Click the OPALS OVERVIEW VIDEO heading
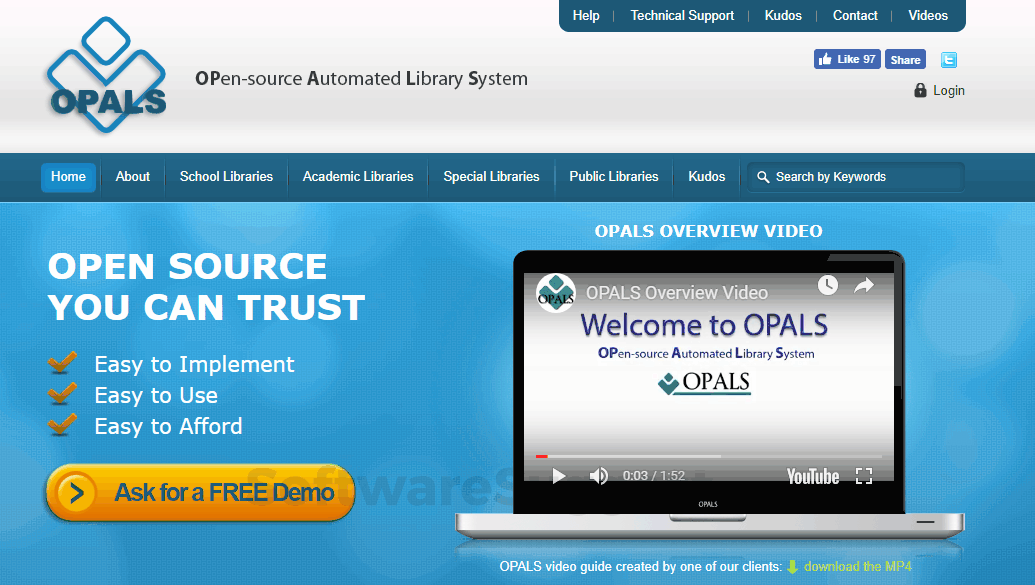The height and width of the screenshot is (585, 1035). click(x=708, y=231)
